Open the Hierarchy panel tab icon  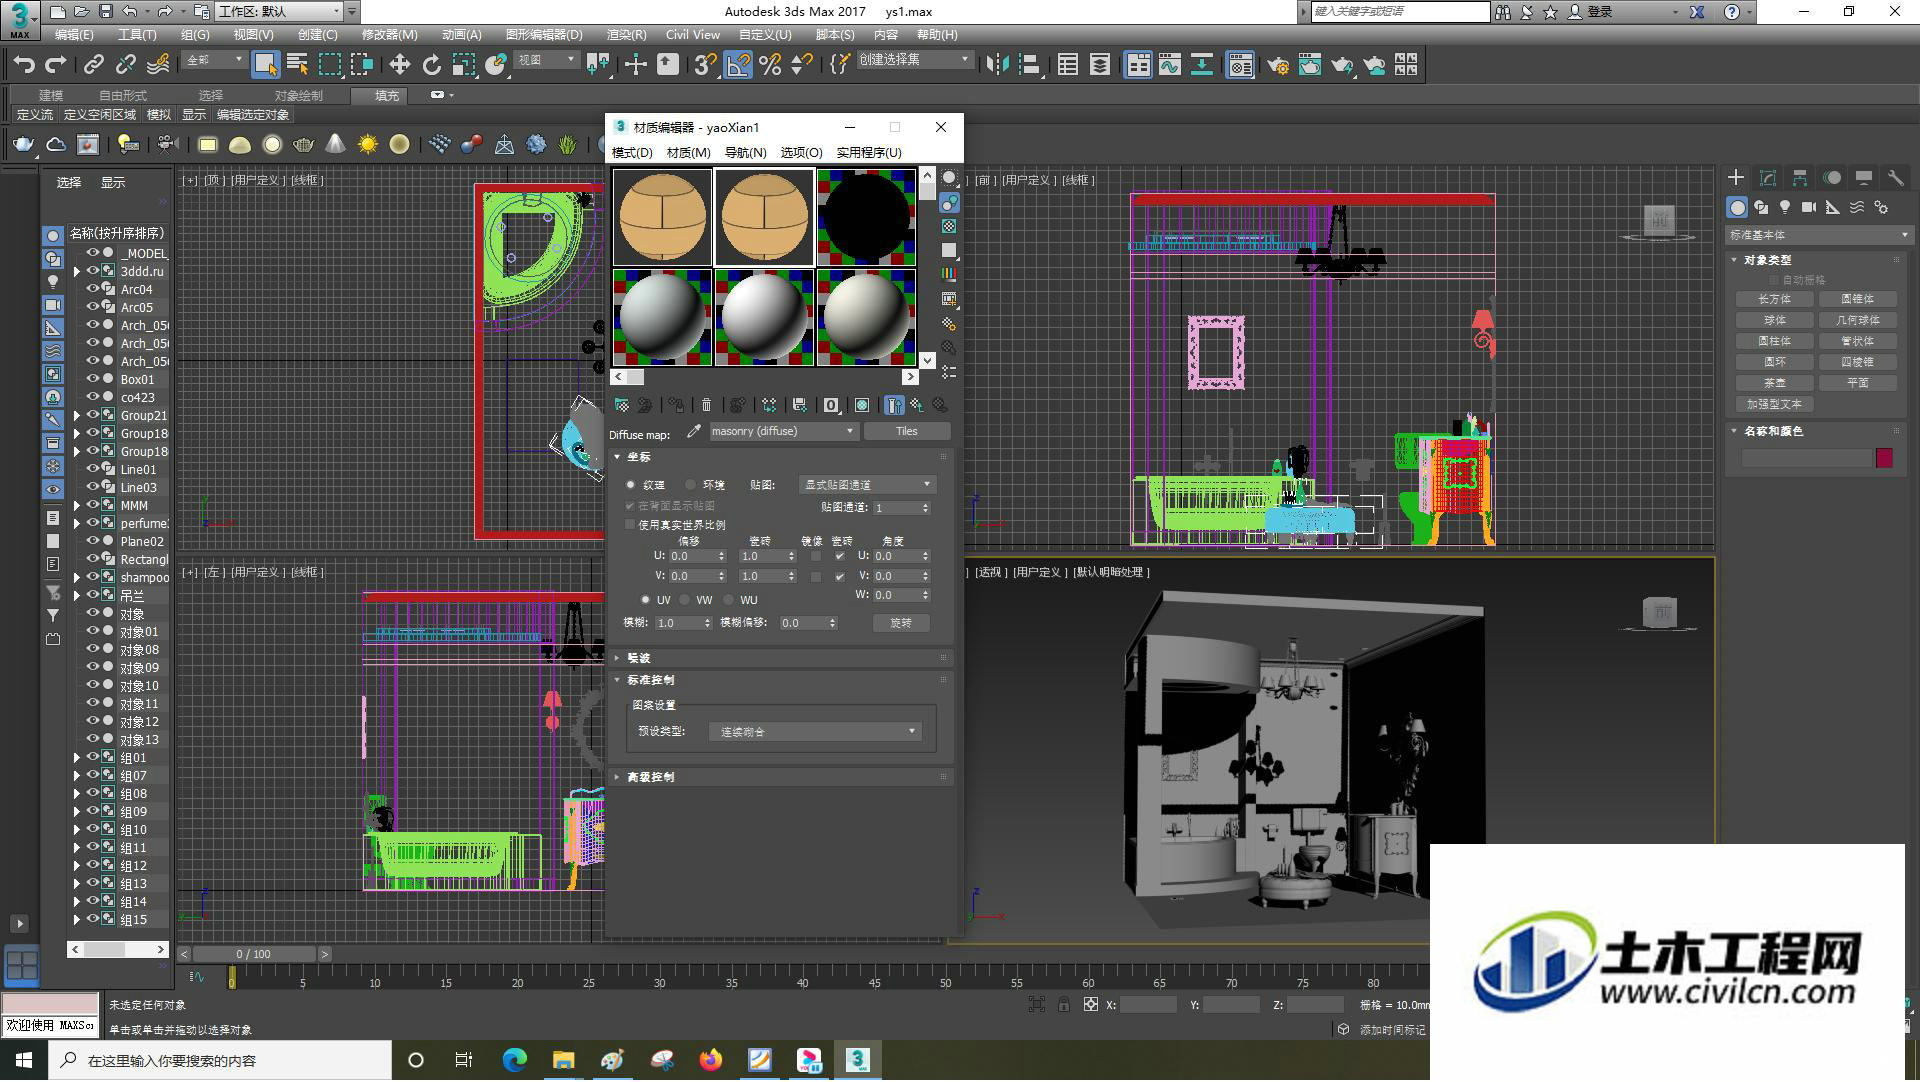pos(1800,178)
